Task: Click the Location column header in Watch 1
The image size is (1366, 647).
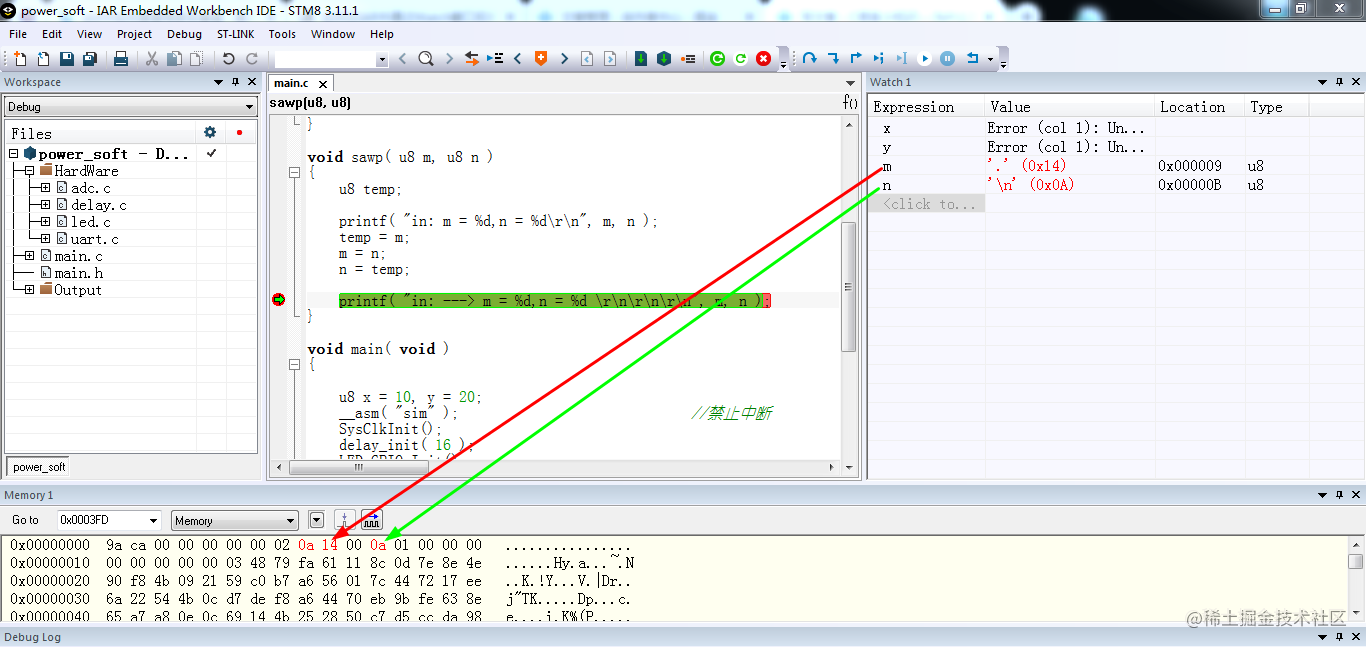Action: (x=1200, y=107)
